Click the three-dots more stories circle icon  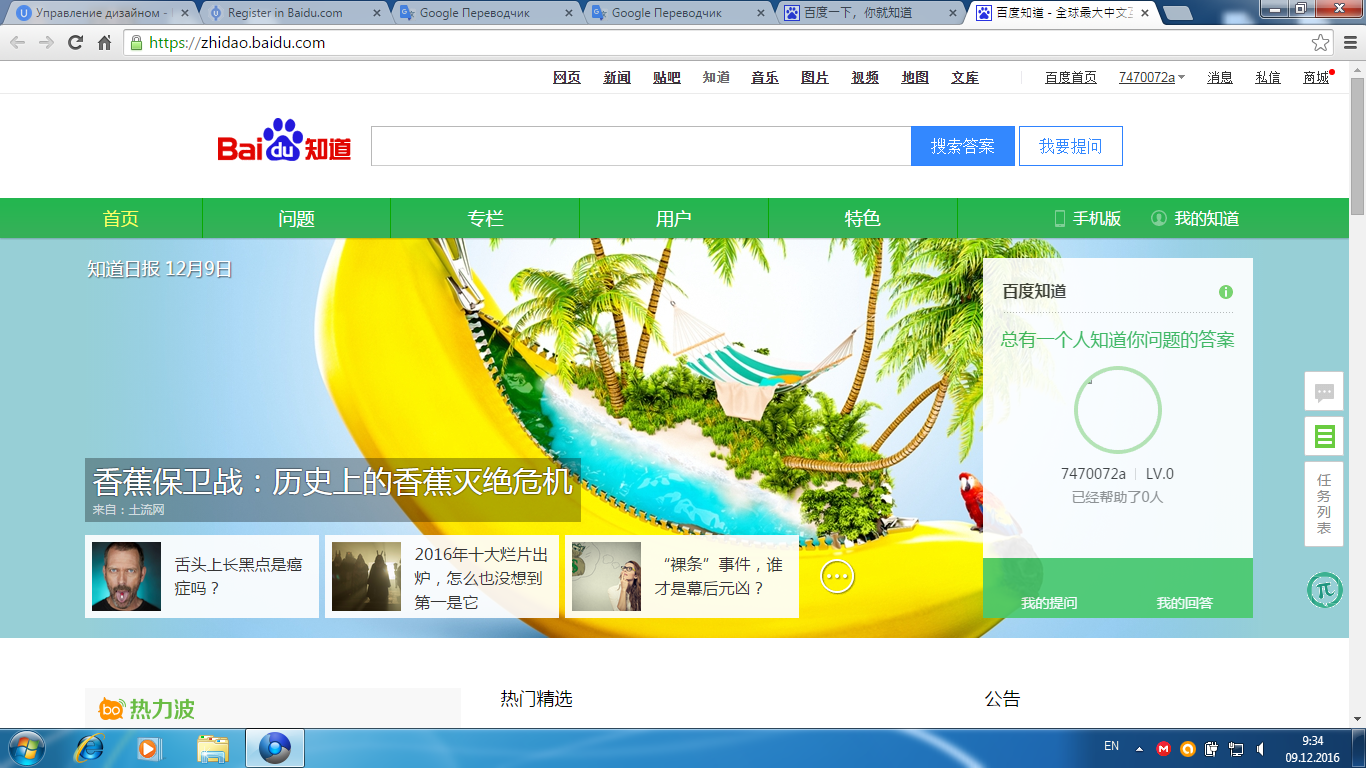837,576
